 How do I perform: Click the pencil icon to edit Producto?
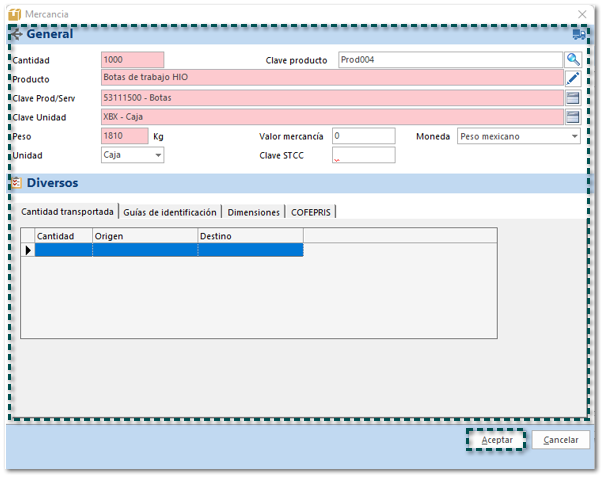pyautogui.click(x=573, y=78)
